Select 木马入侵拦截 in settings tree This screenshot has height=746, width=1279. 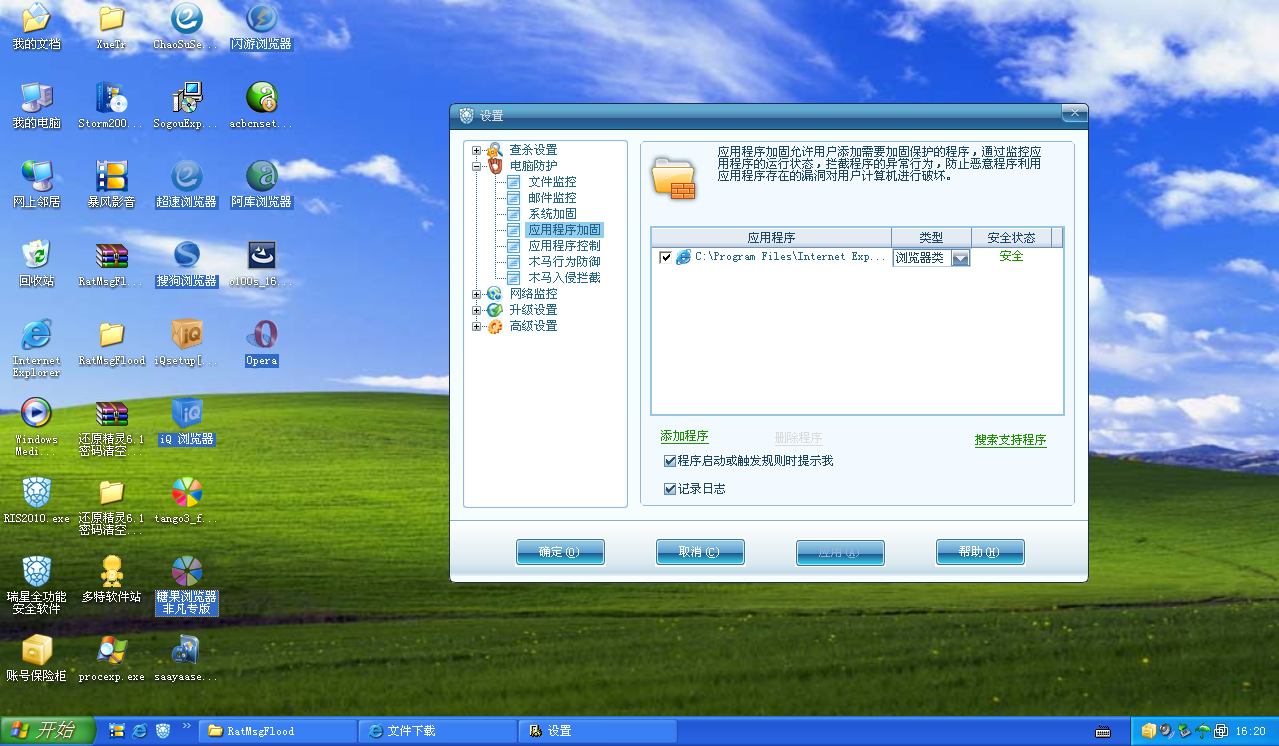tap(564, 278)
